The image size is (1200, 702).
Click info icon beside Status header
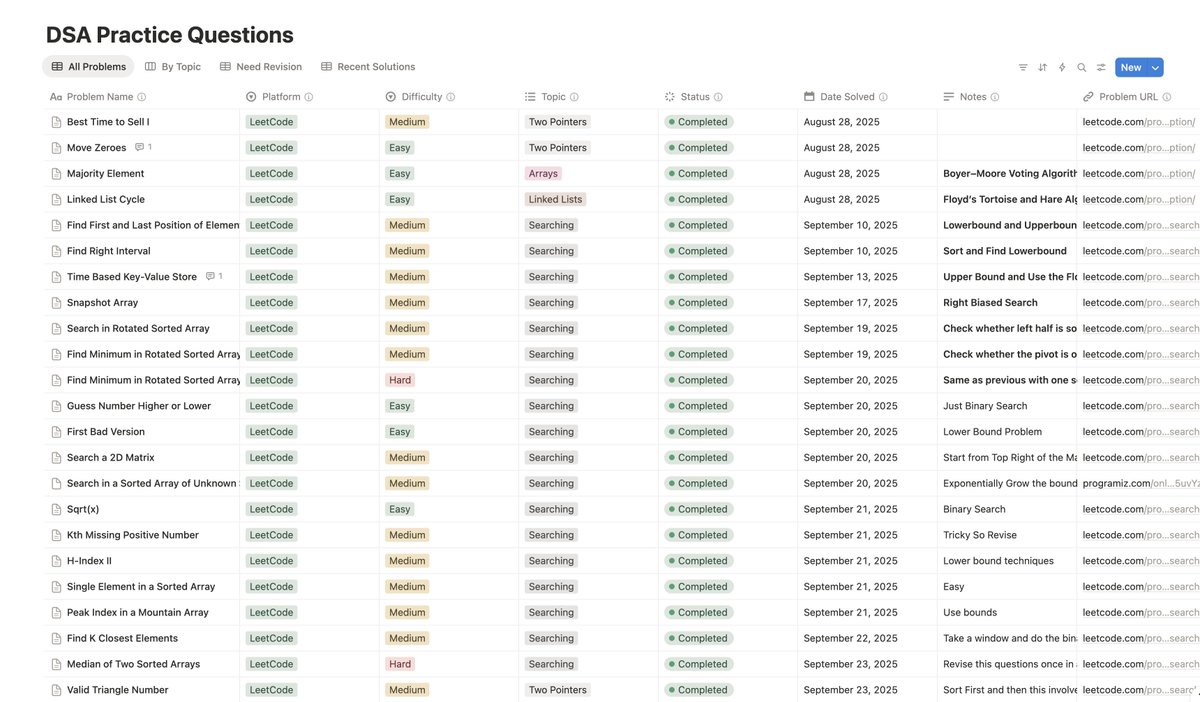pos(718,97)
